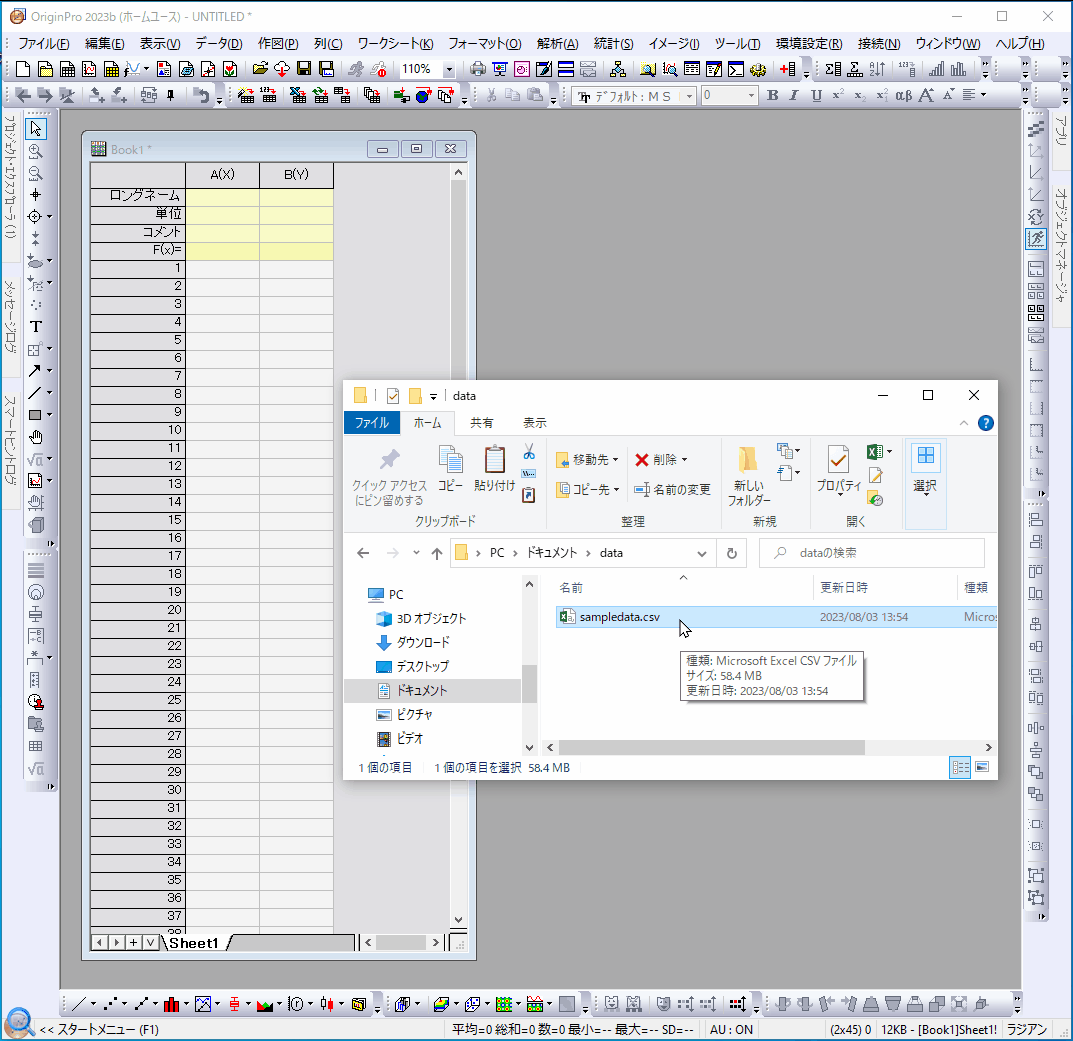Click the スタートメニュー (F1) button
The image size is (1073, 1041).
point(99,1029)
